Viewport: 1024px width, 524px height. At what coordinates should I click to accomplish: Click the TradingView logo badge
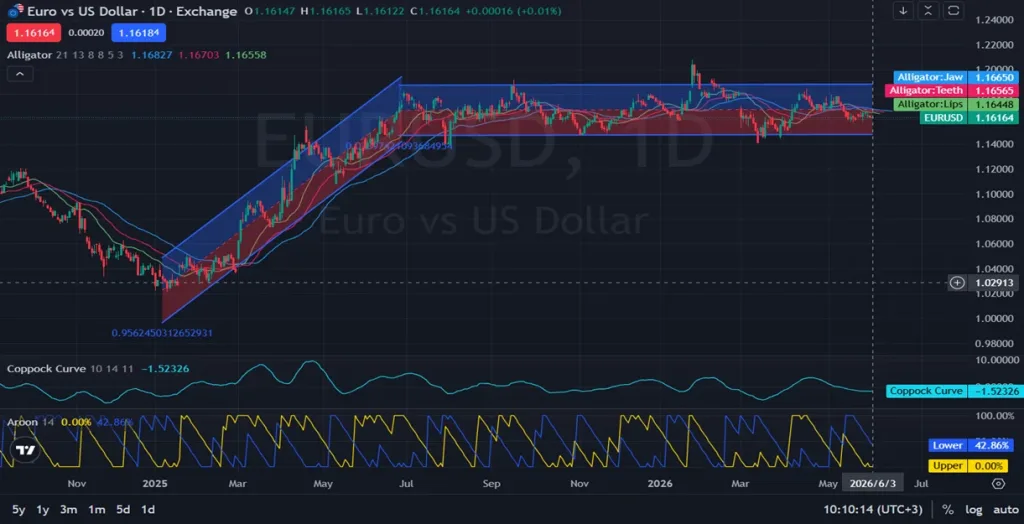coord(25,450)
